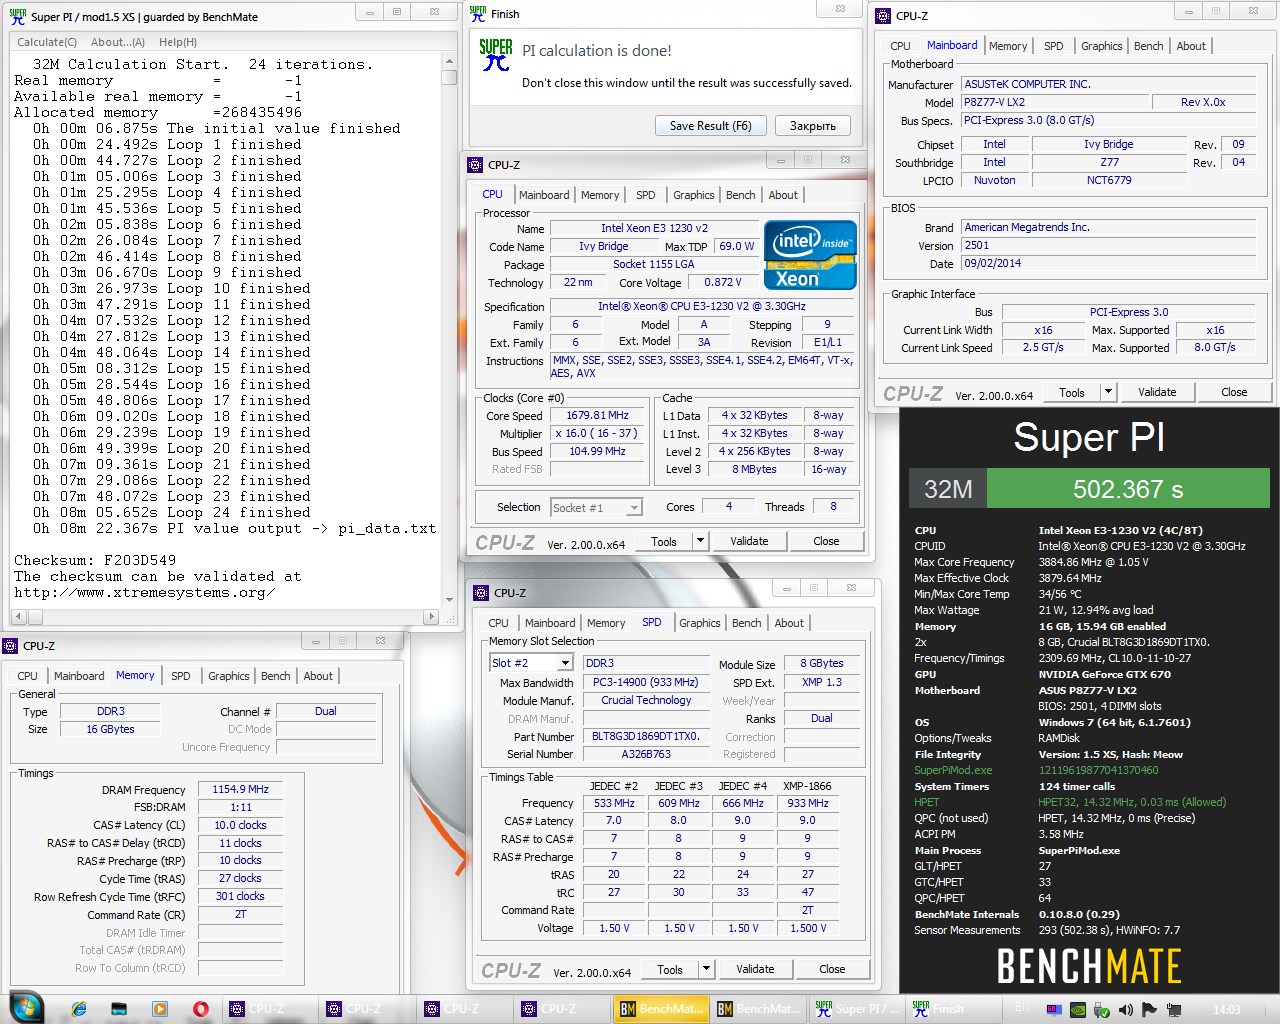The width and height of the screenshot is (1280, 1024).
Task: Click the DRAM Frequency 1154.9 MHz value
Action: [240, 789]
